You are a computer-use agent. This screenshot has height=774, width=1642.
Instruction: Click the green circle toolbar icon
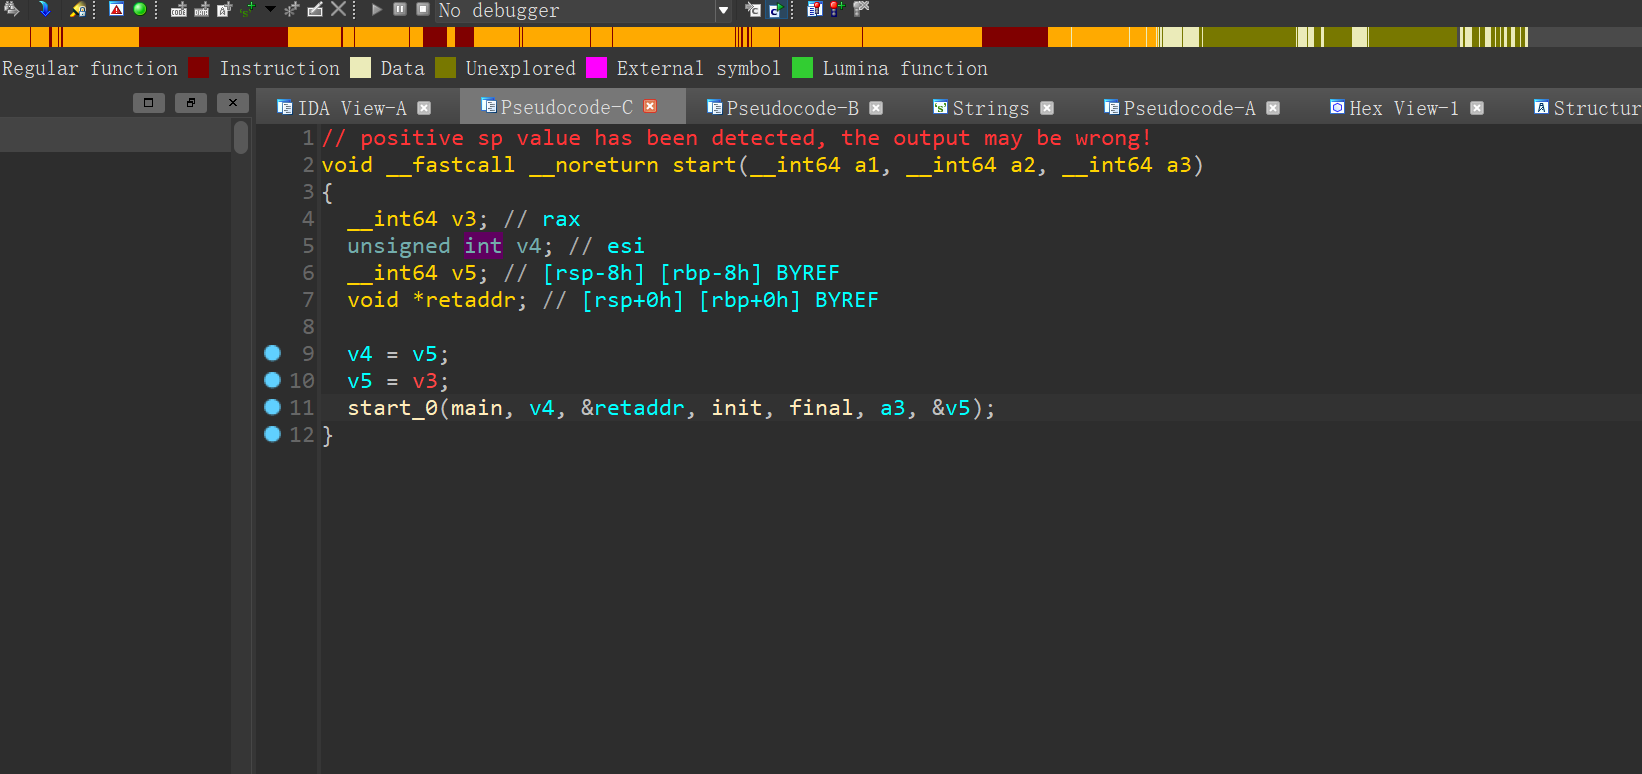point(140,9)
